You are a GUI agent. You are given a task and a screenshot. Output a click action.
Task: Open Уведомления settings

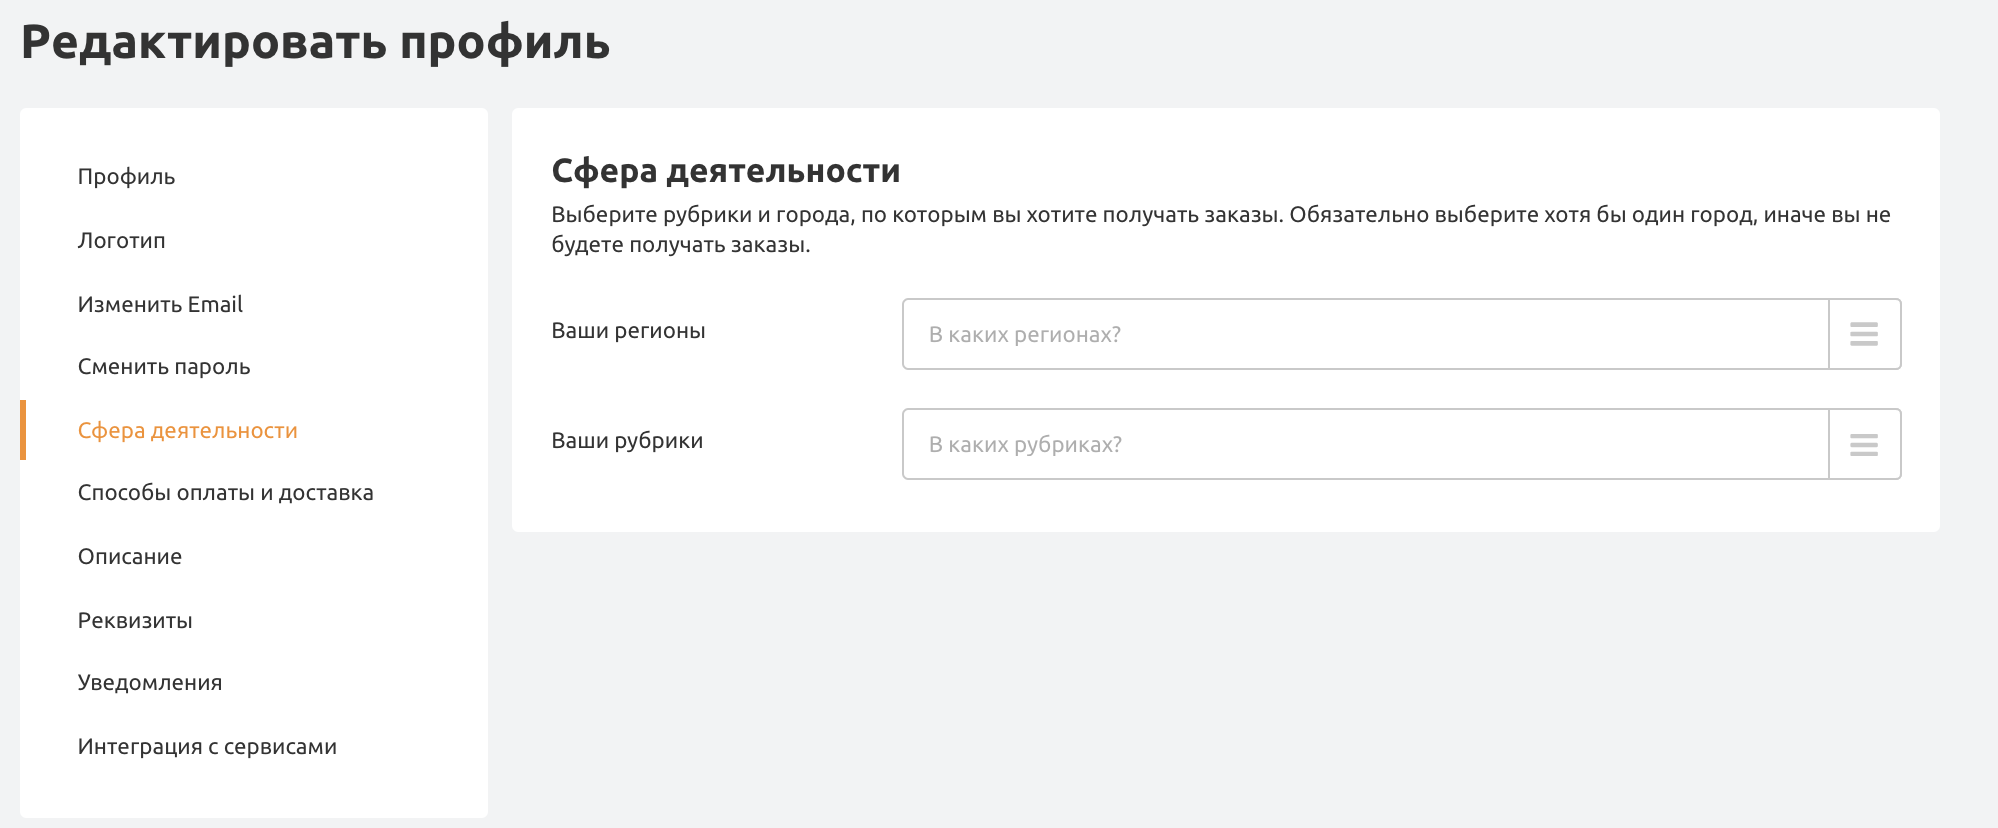click(150, 683)
